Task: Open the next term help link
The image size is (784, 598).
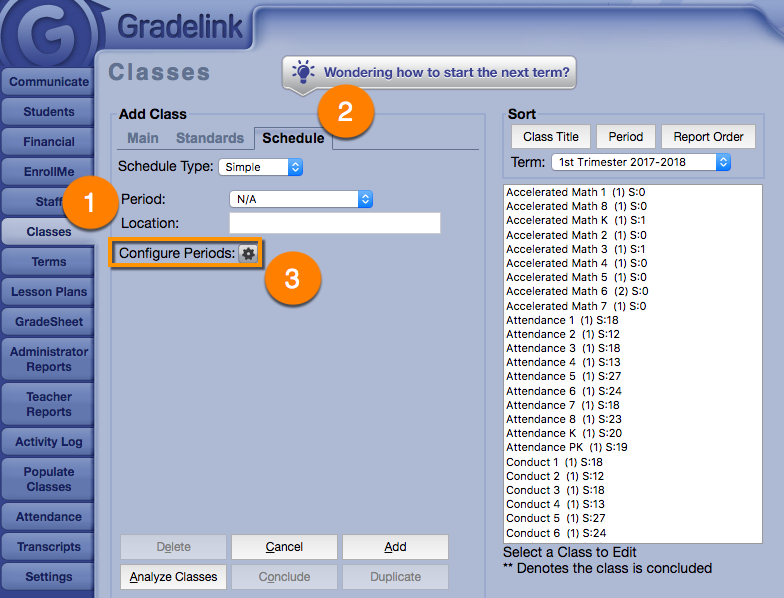Action: [x=446, y=72]
